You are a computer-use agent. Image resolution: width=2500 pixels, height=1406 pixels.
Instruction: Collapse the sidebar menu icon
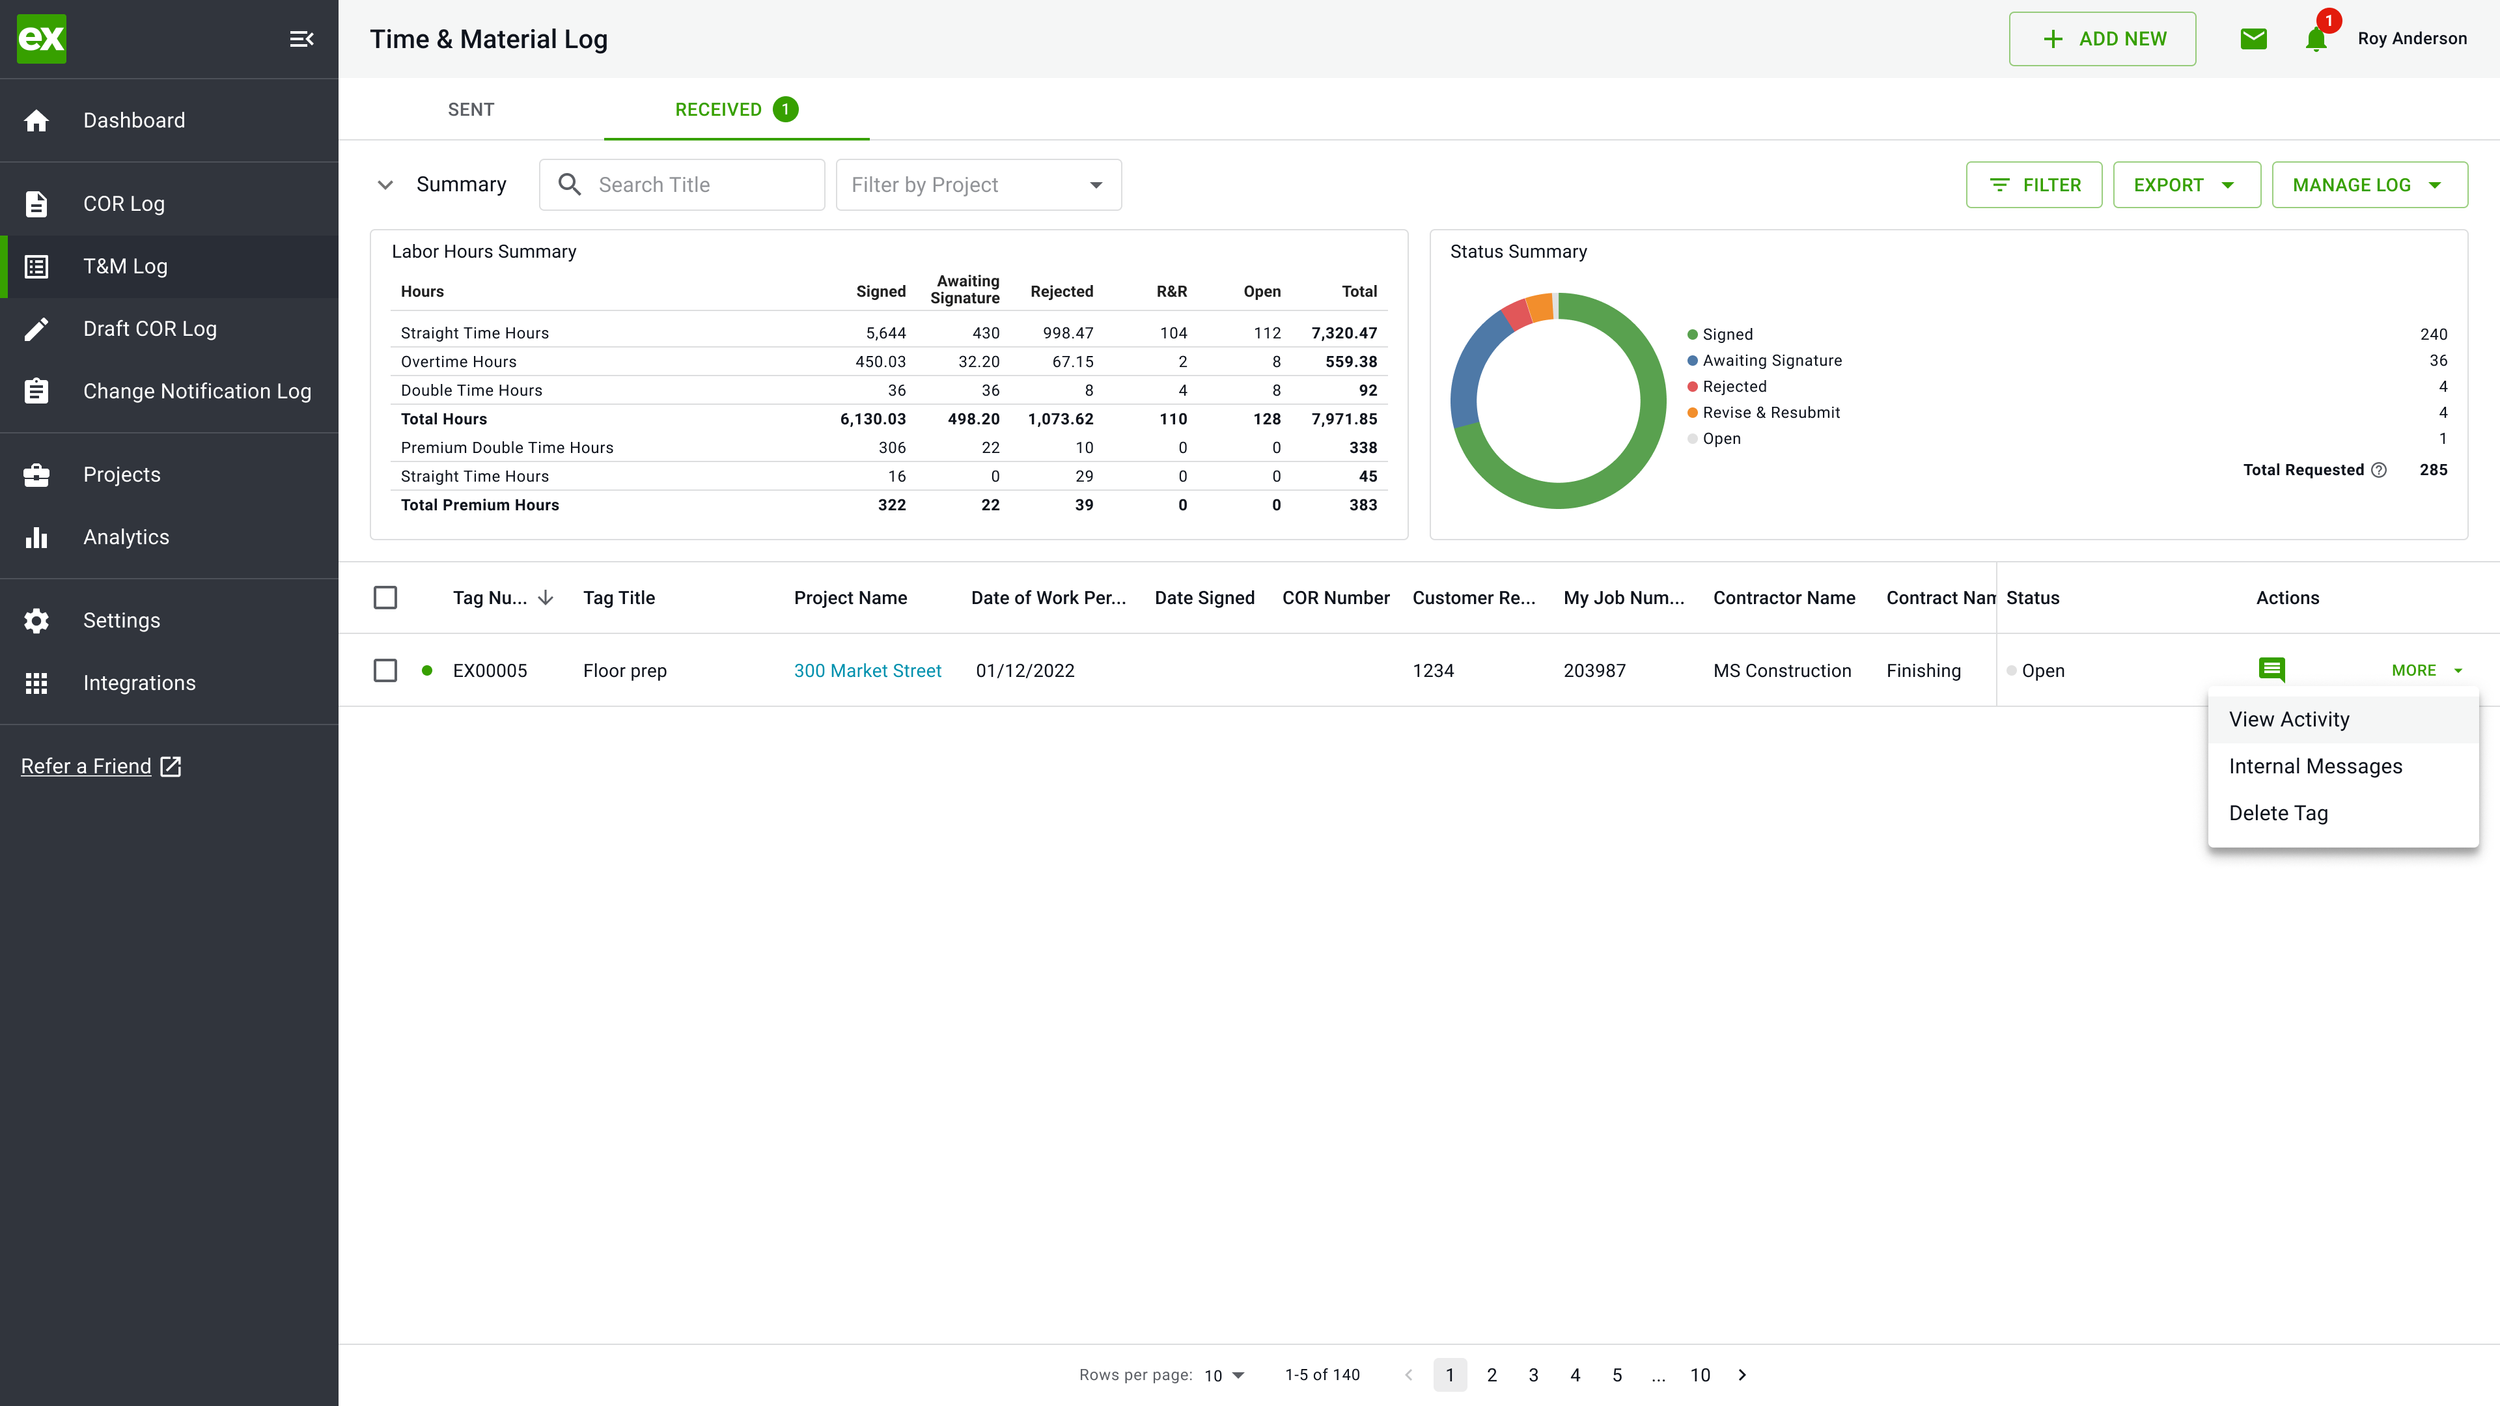[x=301, y=39]
